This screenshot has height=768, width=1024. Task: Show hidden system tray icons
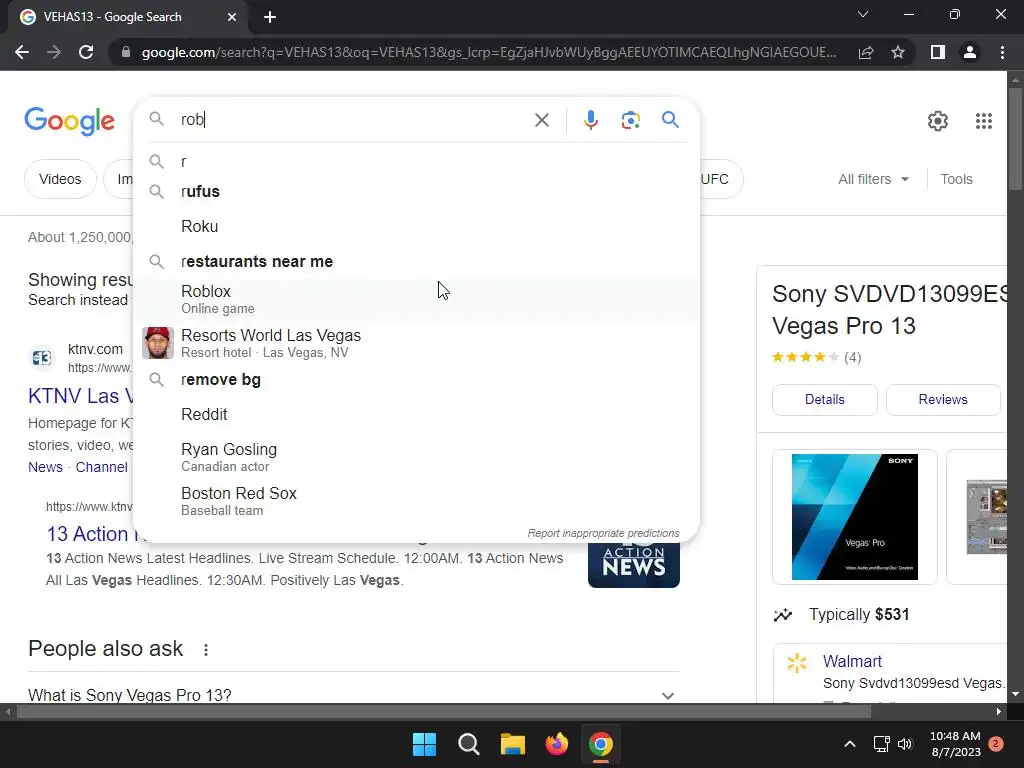850,744
